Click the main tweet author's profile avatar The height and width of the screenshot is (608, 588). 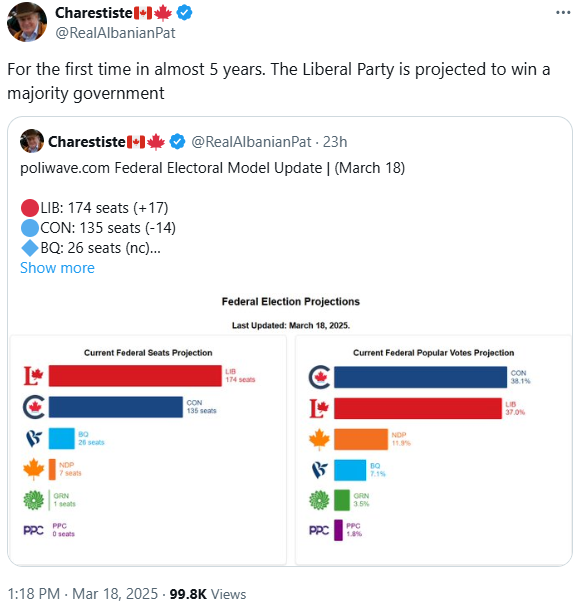[x=27, y=22]
